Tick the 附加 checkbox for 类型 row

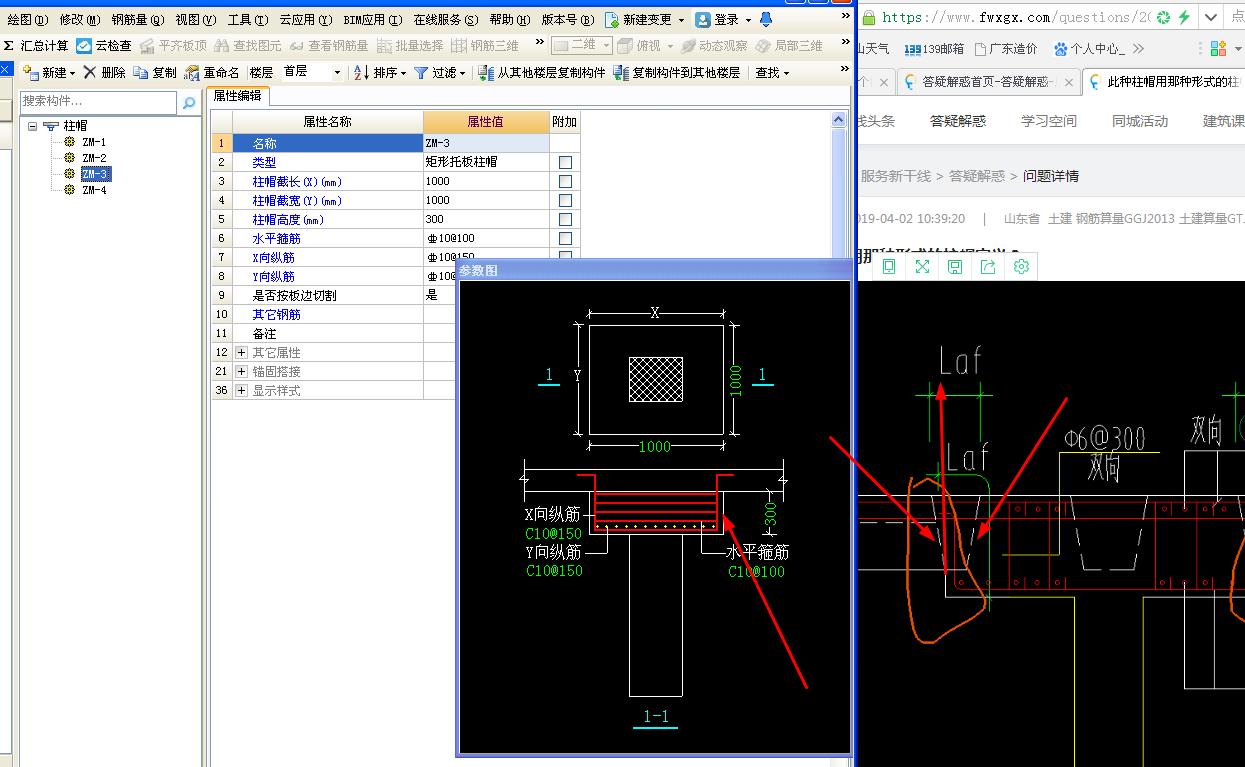pos(565,162)
